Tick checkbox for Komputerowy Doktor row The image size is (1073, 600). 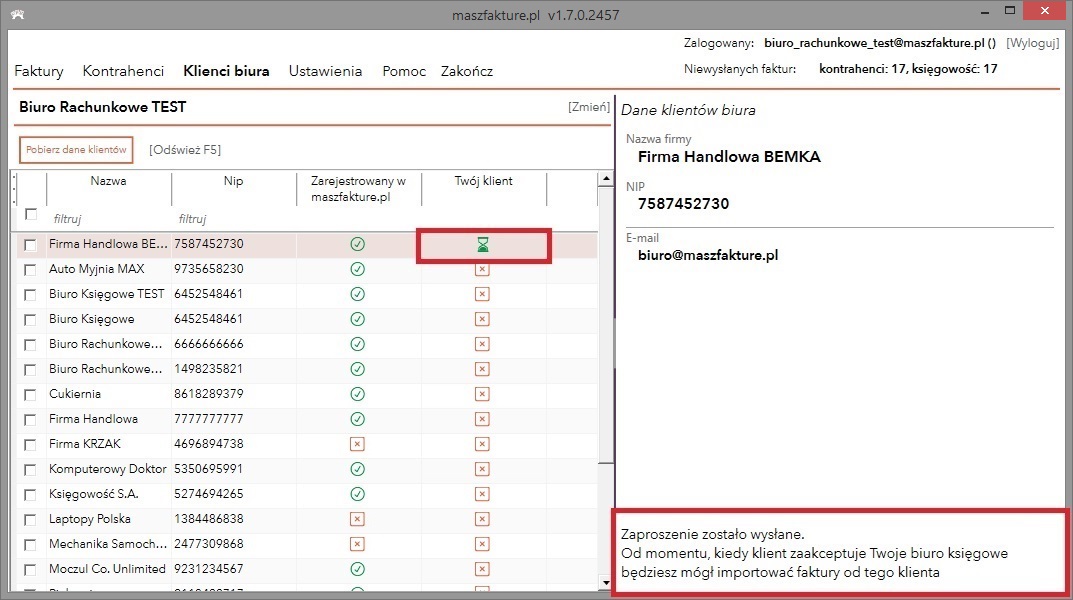(x=30, y=470)
